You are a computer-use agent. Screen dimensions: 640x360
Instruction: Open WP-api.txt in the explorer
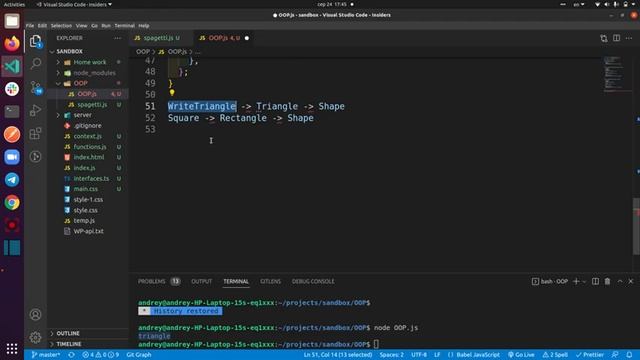(x=88, y=231)
